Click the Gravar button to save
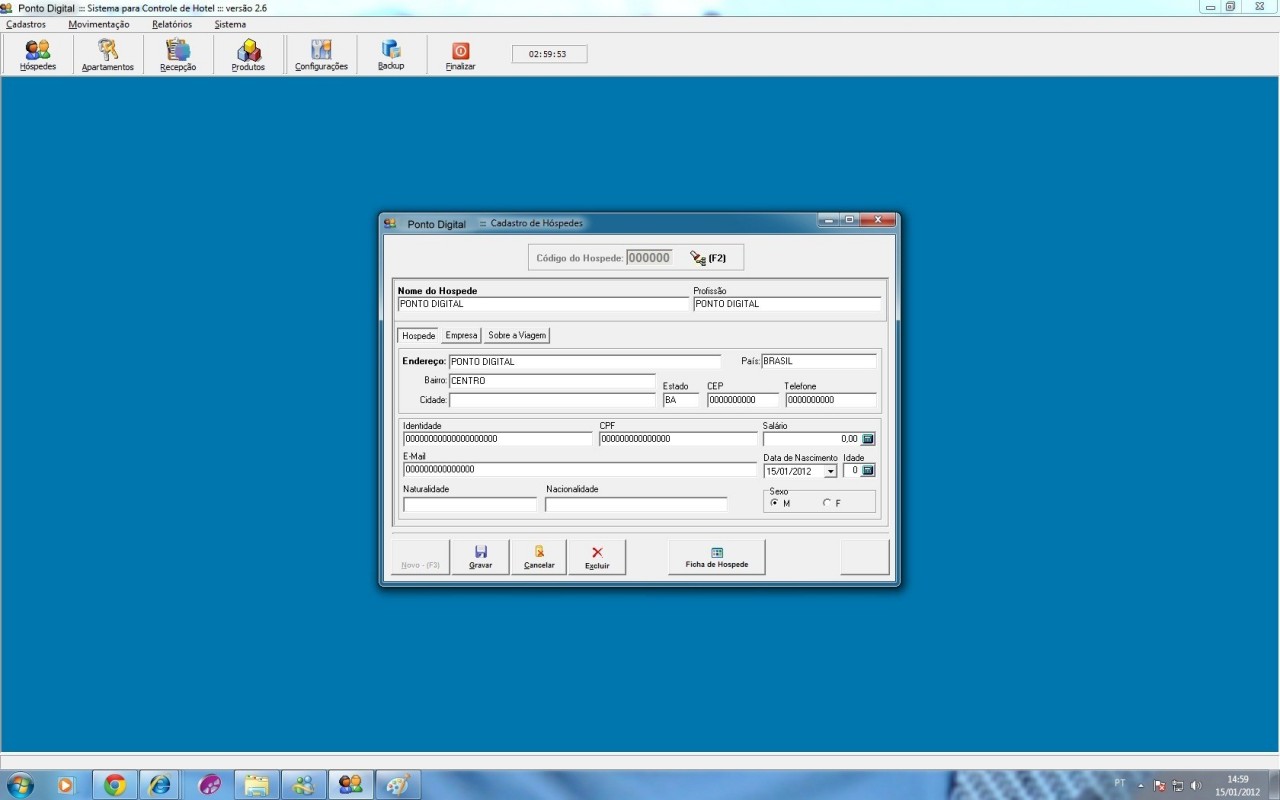 click(479, 557)
